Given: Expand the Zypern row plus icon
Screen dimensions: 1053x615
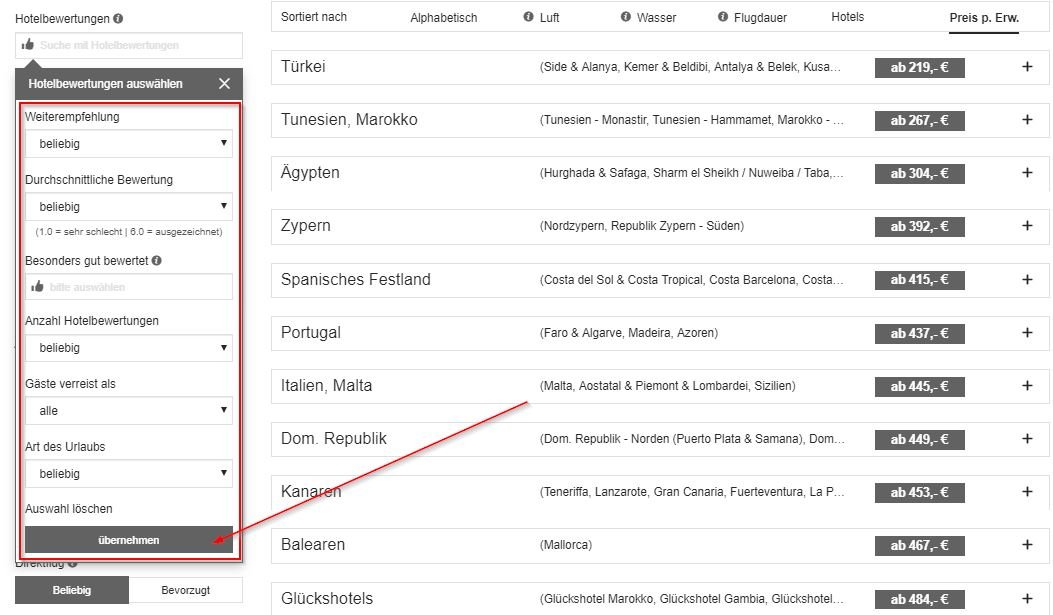Looking at the screenshot, I should pyautogui.click(x=1027, y=226).
